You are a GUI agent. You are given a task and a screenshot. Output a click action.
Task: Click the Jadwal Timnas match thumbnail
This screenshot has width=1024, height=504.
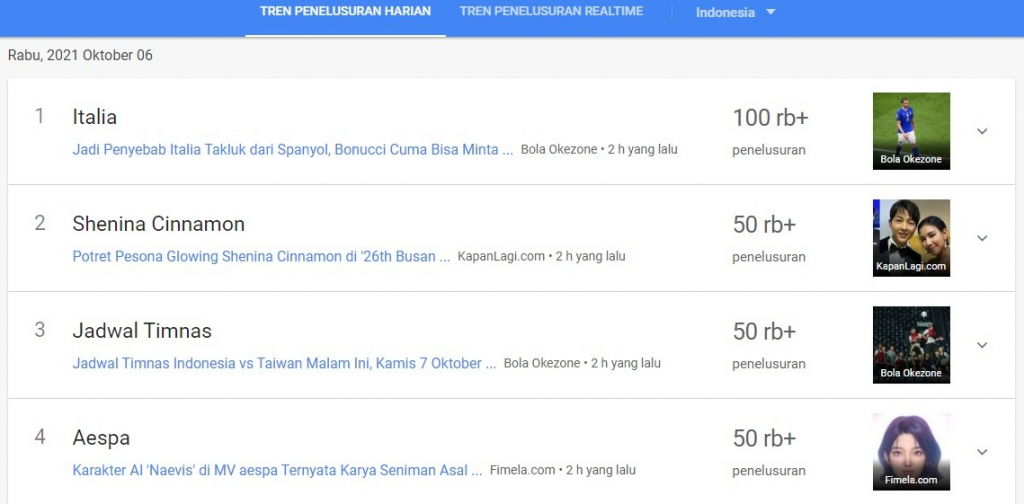pyautogui.click(x=911, y=345)
